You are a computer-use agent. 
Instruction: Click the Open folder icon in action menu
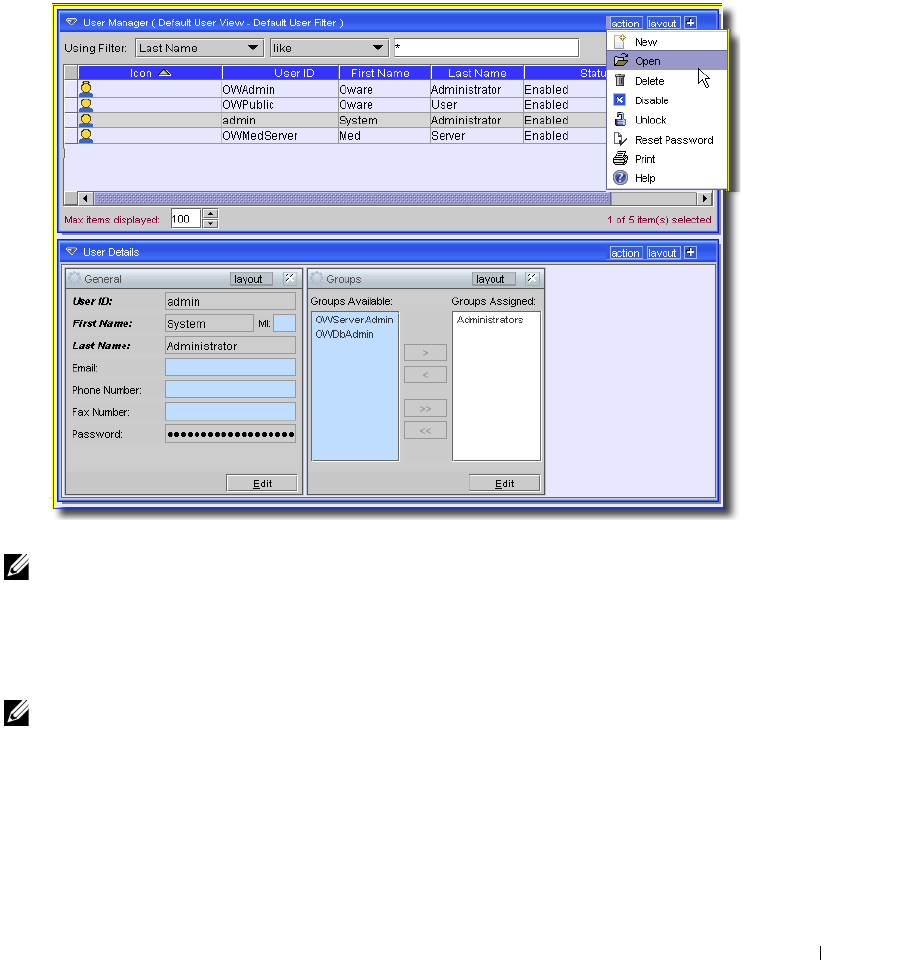tap(620, 61)
